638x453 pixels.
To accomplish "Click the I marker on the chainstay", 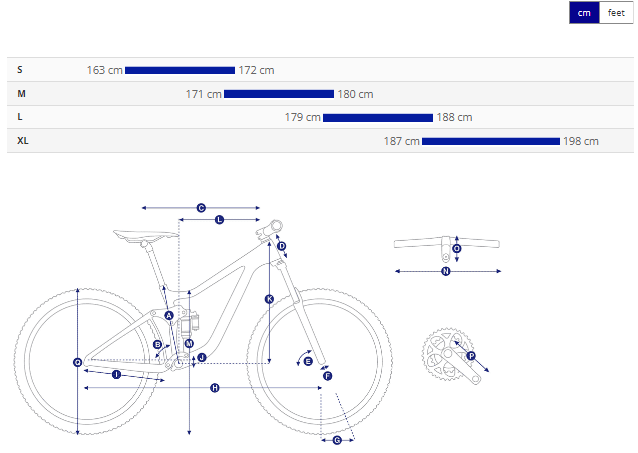I will 116,374.
